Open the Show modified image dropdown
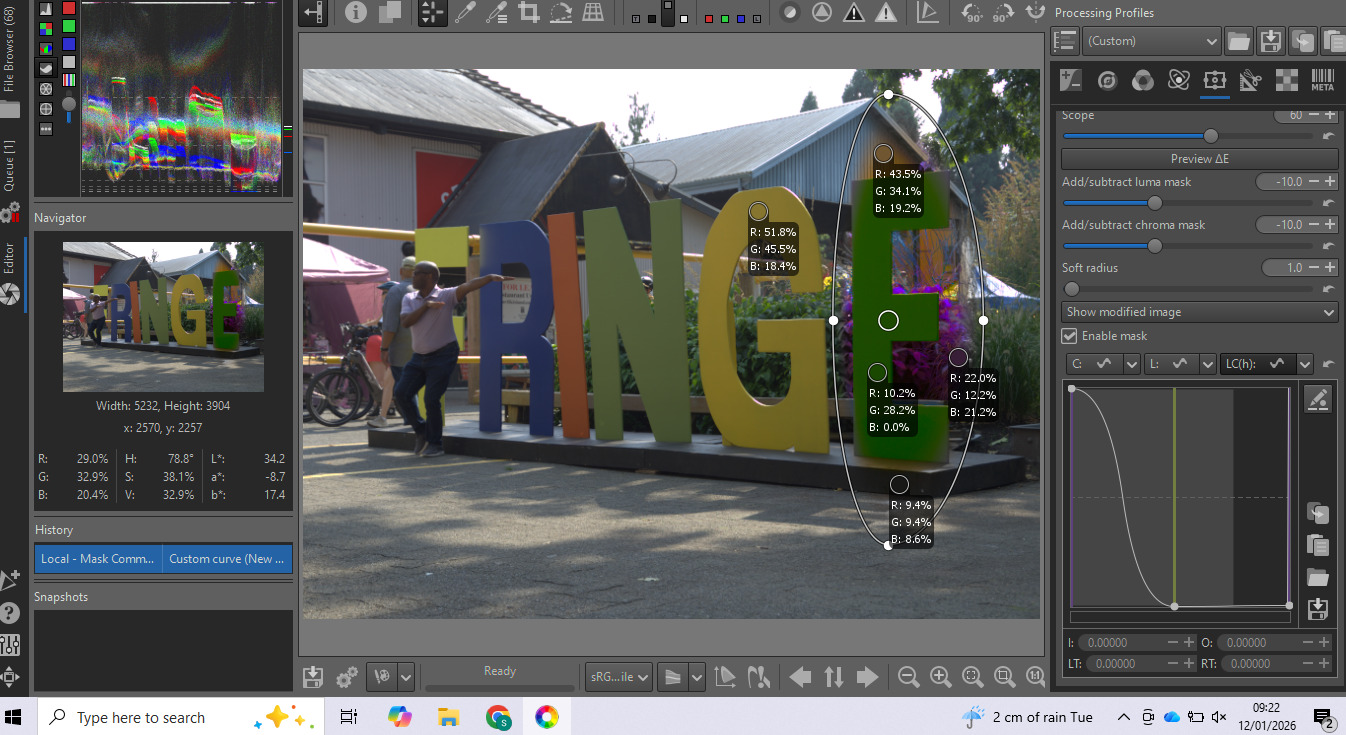The height and width of the screenshot is (735, 1346). click(x=1199, y=312)
